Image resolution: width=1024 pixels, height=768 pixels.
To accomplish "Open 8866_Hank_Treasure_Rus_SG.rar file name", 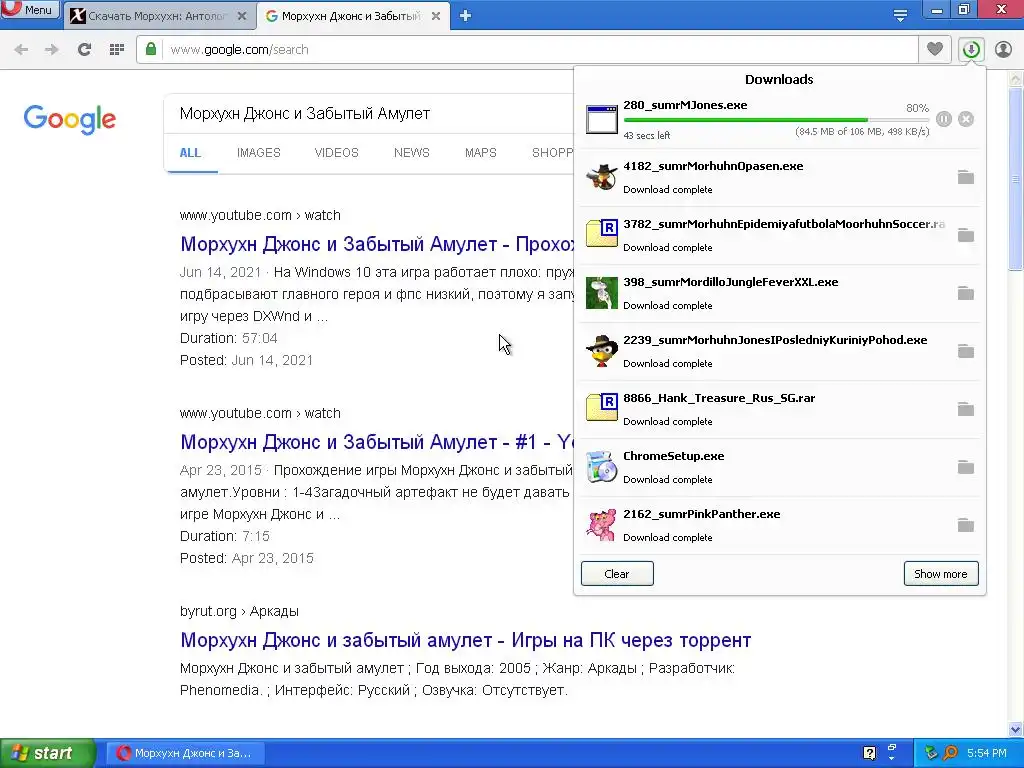I will pyautogui.click(x=719, y=398).
